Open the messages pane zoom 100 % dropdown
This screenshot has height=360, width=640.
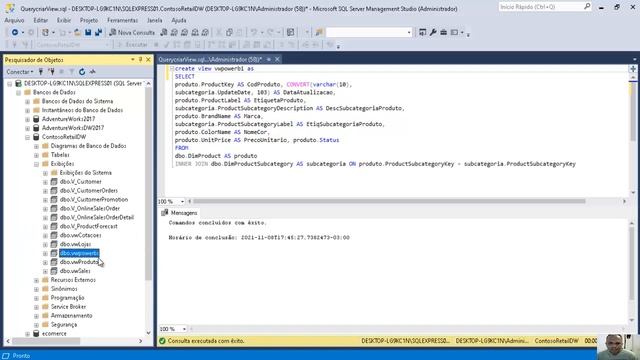(184, 329)
